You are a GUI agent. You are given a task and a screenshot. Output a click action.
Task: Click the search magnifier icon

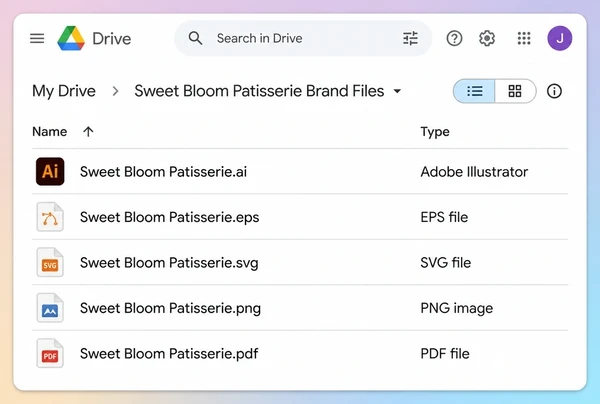(x=195, y=38)
